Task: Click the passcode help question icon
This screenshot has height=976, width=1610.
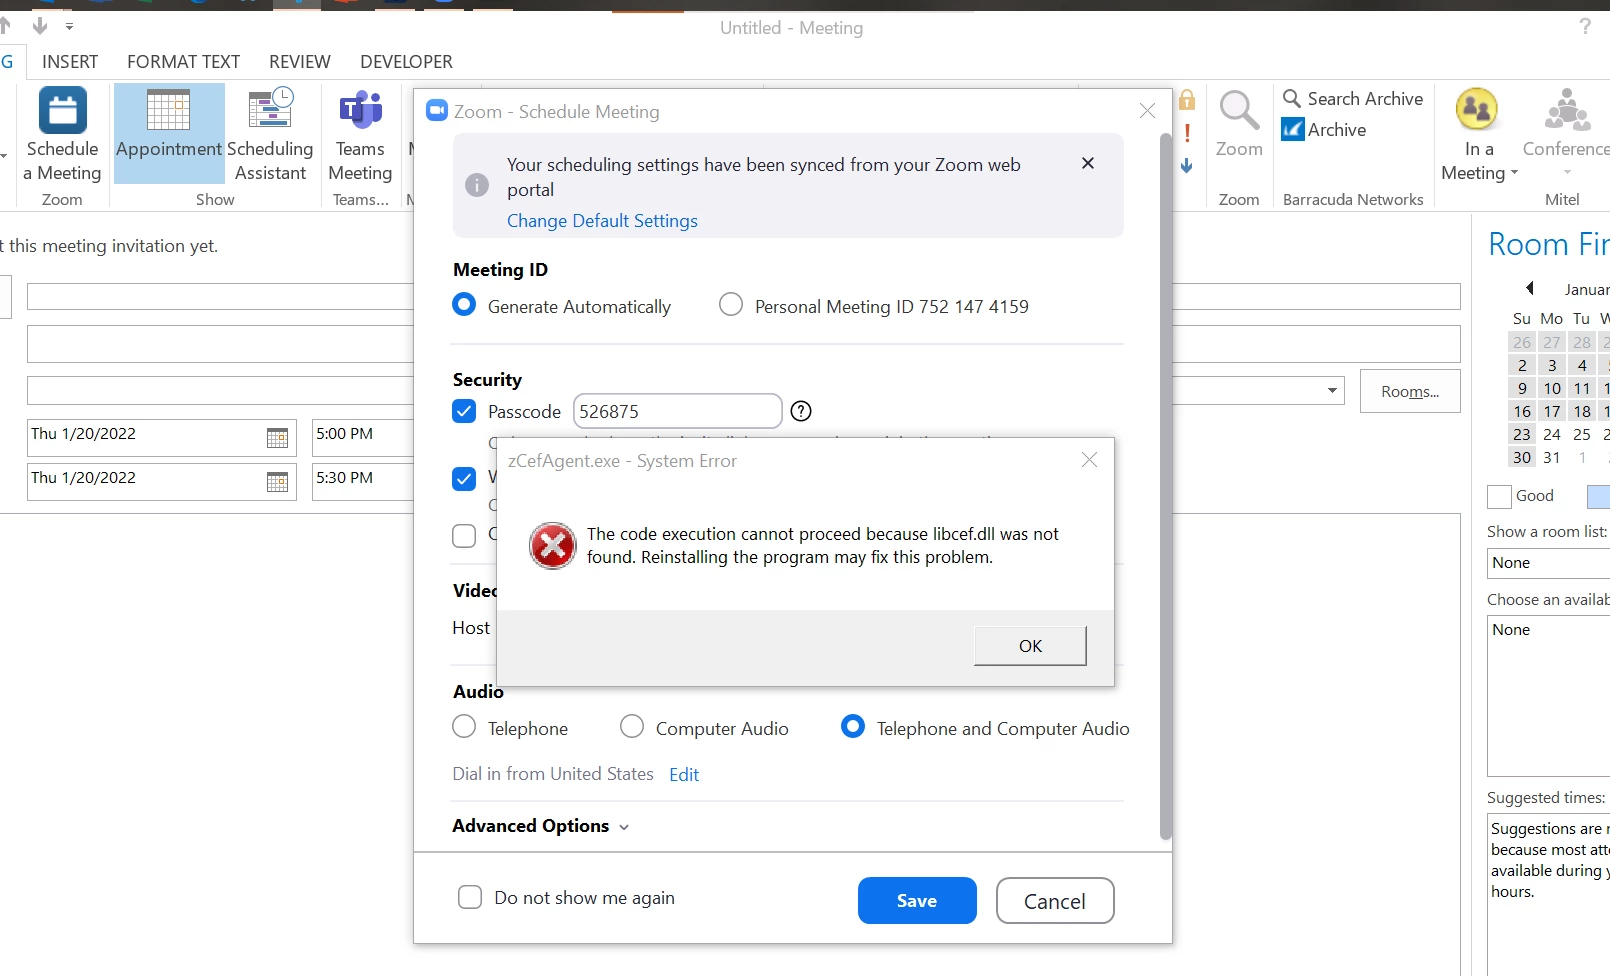Action: pyautogui.click(x=801, y=411)
